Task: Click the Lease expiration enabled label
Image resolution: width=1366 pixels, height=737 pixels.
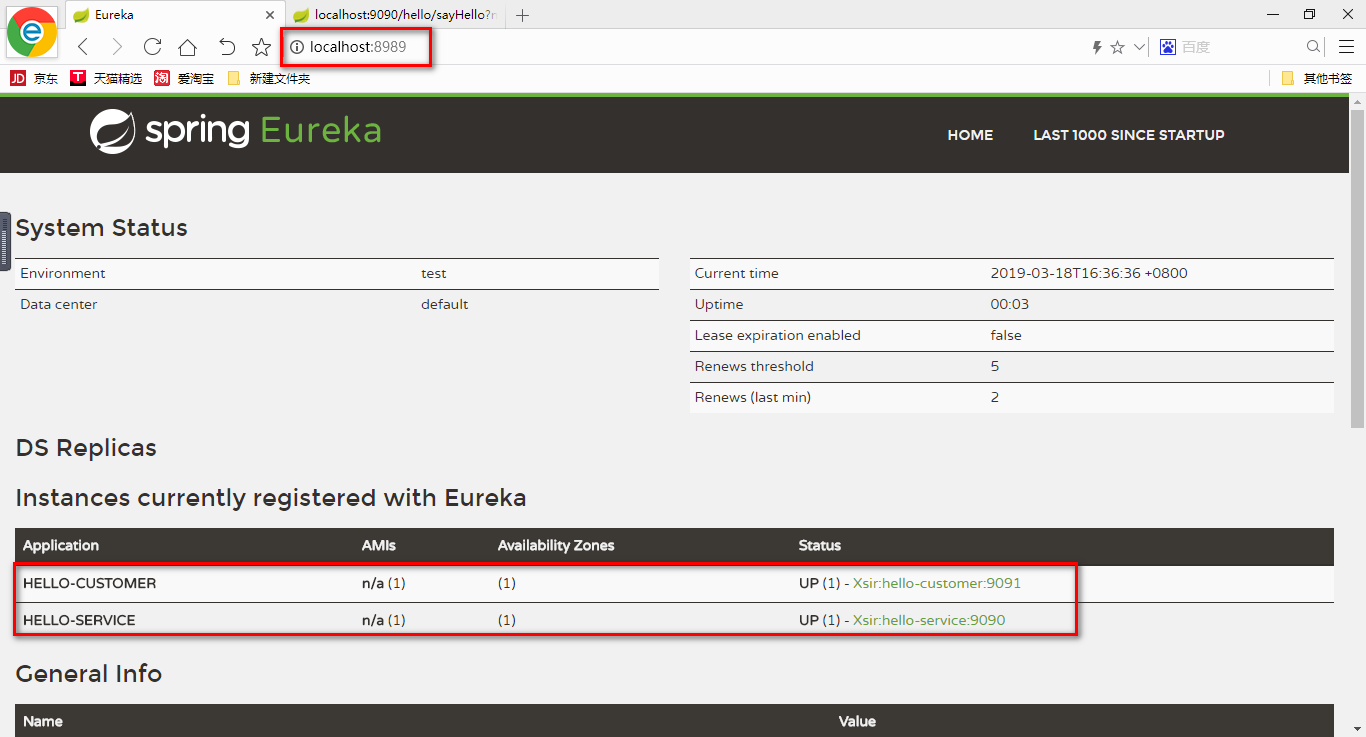Action: pyautogui.click(x=778, y=335)
